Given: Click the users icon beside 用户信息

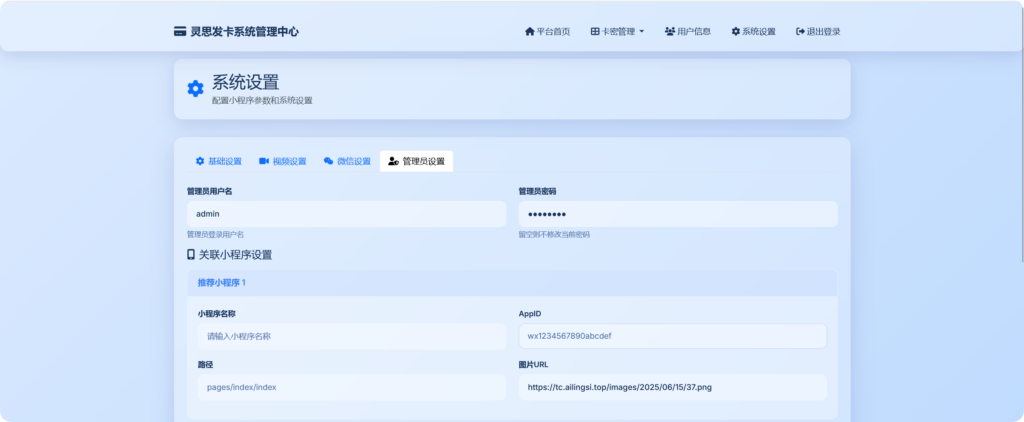Looking at the screenshot, I should (669, 31).
